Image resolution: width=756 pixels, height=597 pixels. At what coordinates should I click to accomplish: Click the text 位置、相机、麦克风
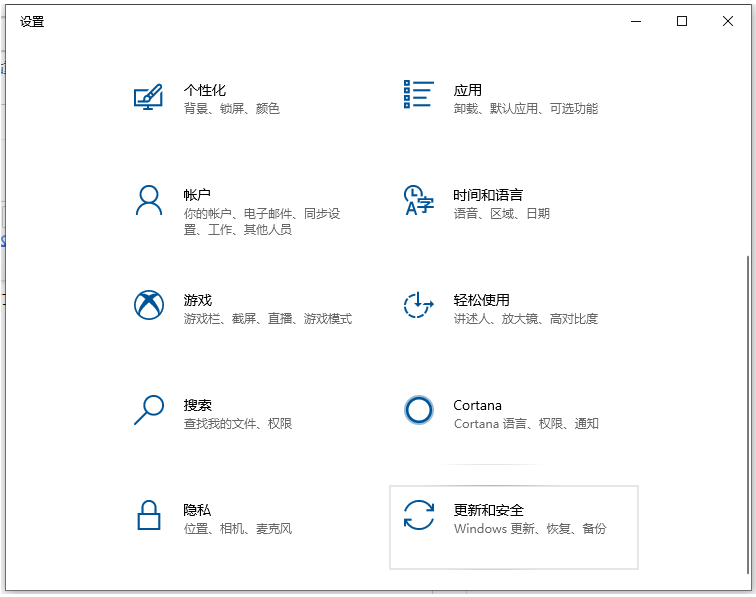coord(238,529)
